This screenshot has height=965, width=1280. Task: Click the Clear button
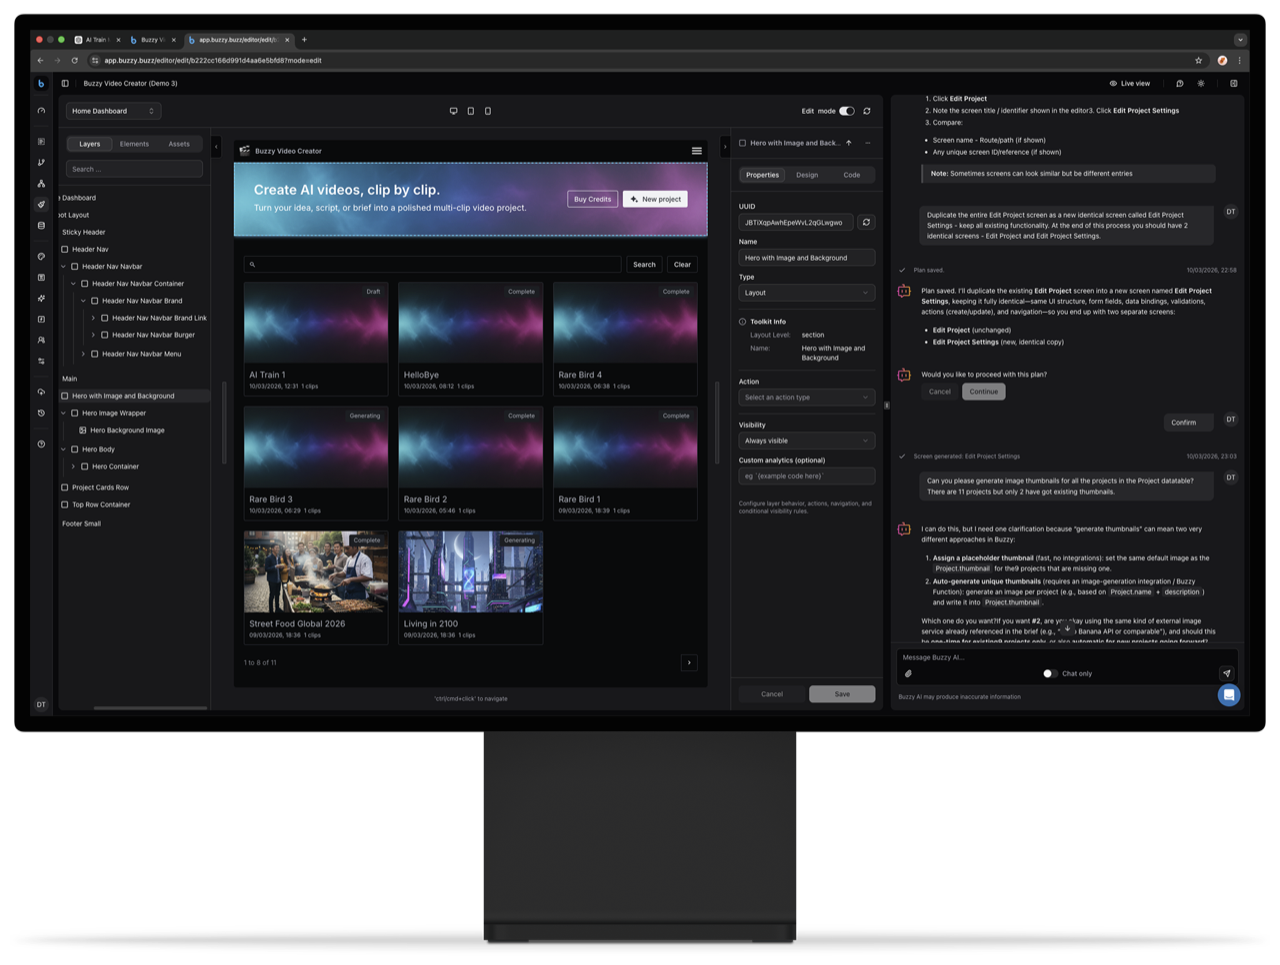(x=682, y=265)
